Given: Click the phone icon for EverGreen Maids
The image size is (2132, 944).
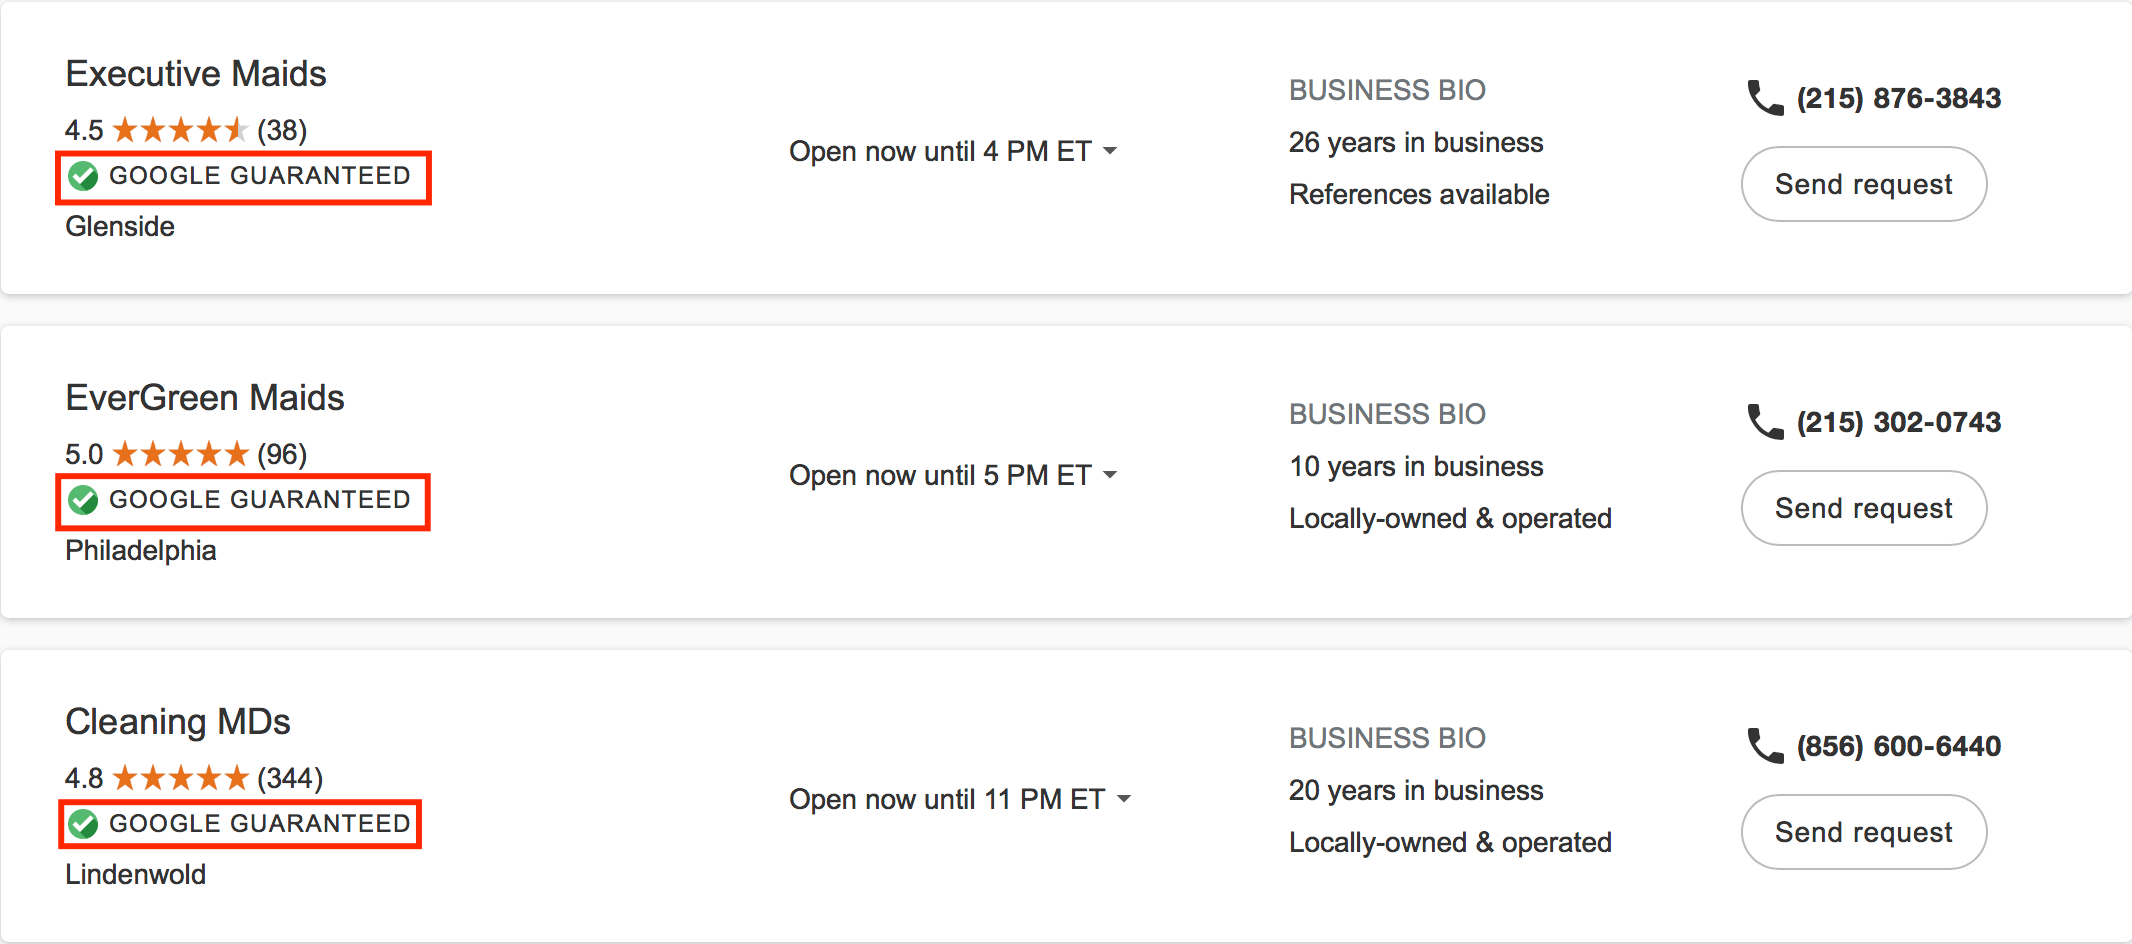Looking at the screenshot, I should click(x=1765, y=422).
